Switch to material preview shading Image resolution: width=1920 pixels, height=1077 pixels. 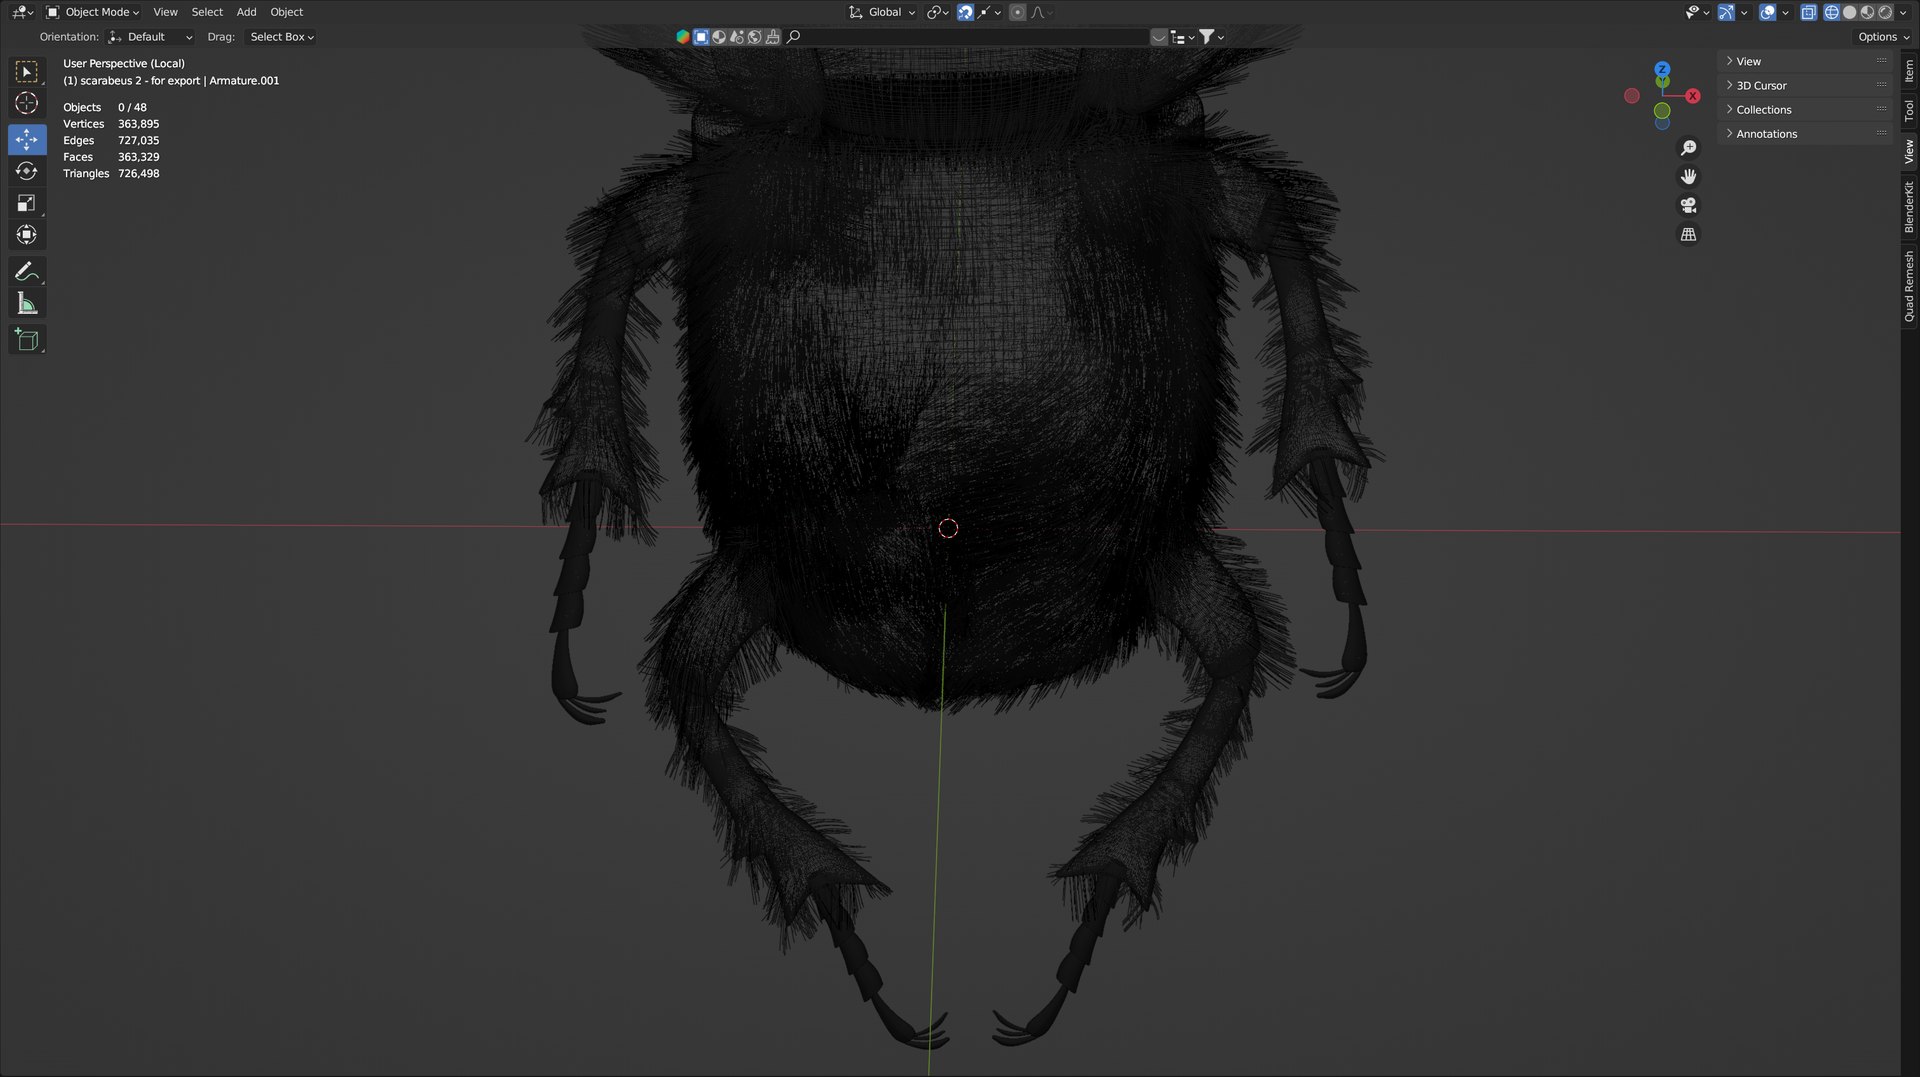[x=1868, y=12]
